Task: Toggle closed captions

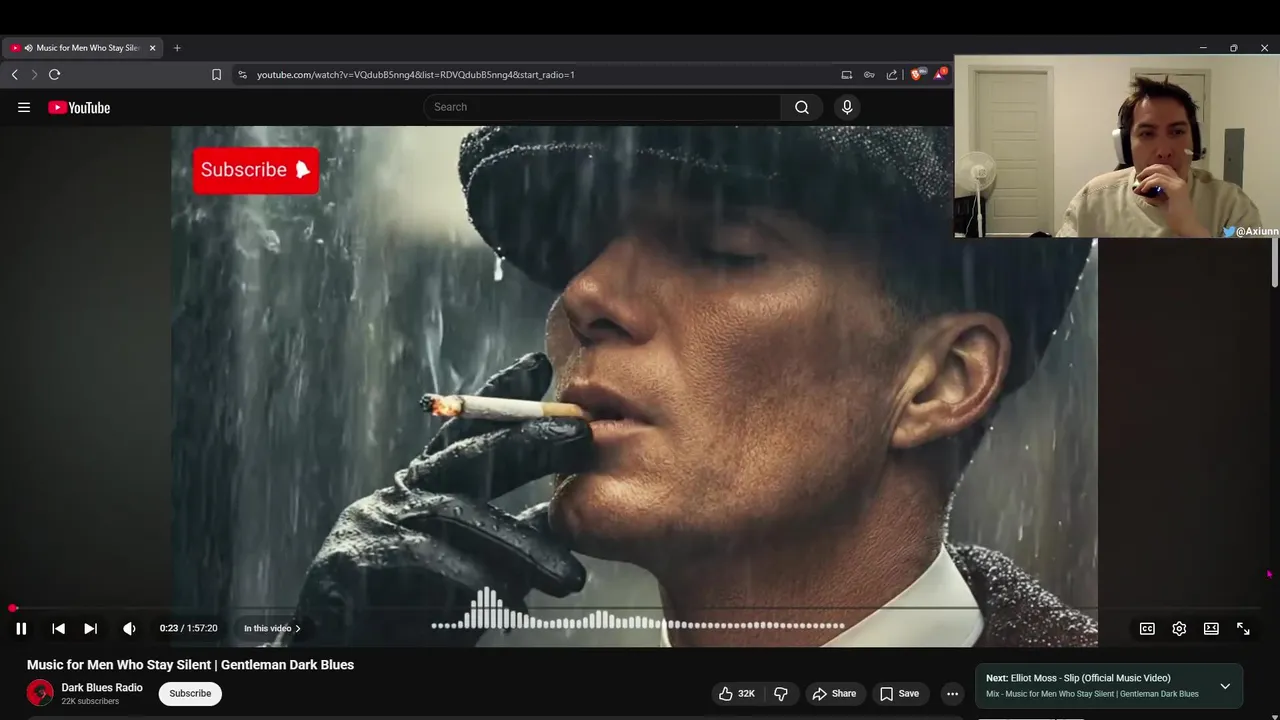Action: pyautogui.click(x=1147, y=628)
